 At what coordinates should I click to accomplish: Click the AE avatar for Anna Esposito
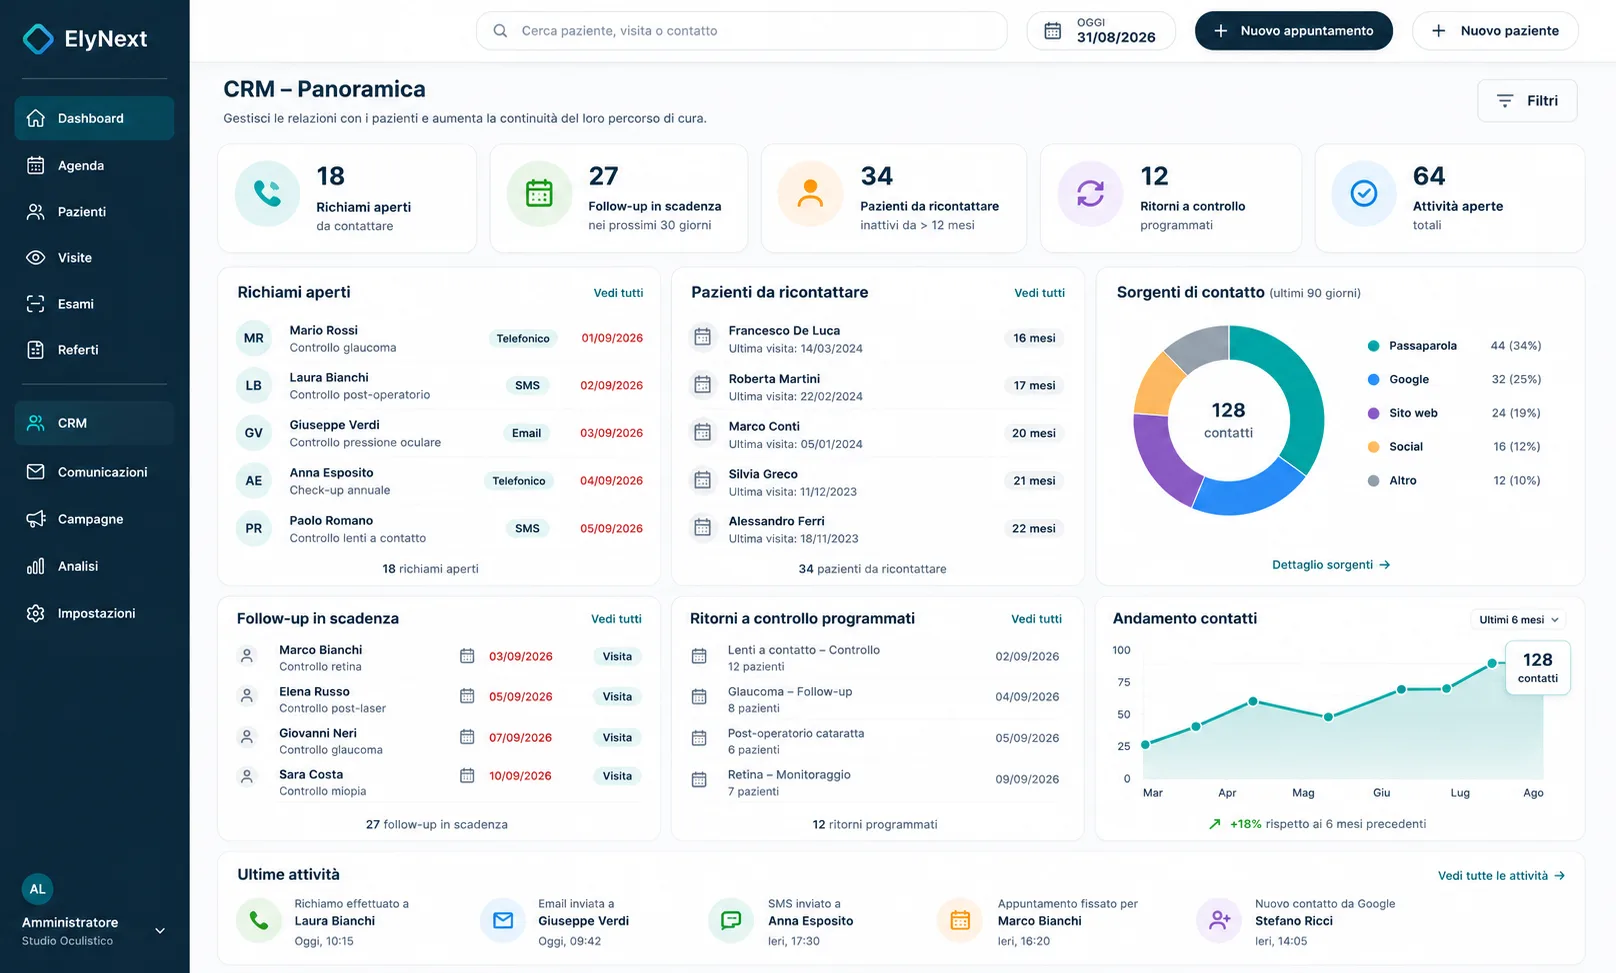254,481
